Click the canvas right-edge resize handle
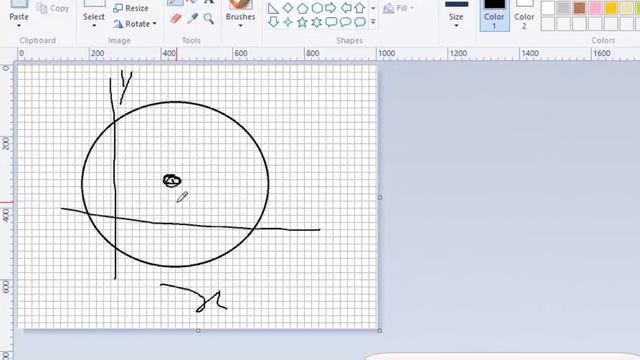 380,197
